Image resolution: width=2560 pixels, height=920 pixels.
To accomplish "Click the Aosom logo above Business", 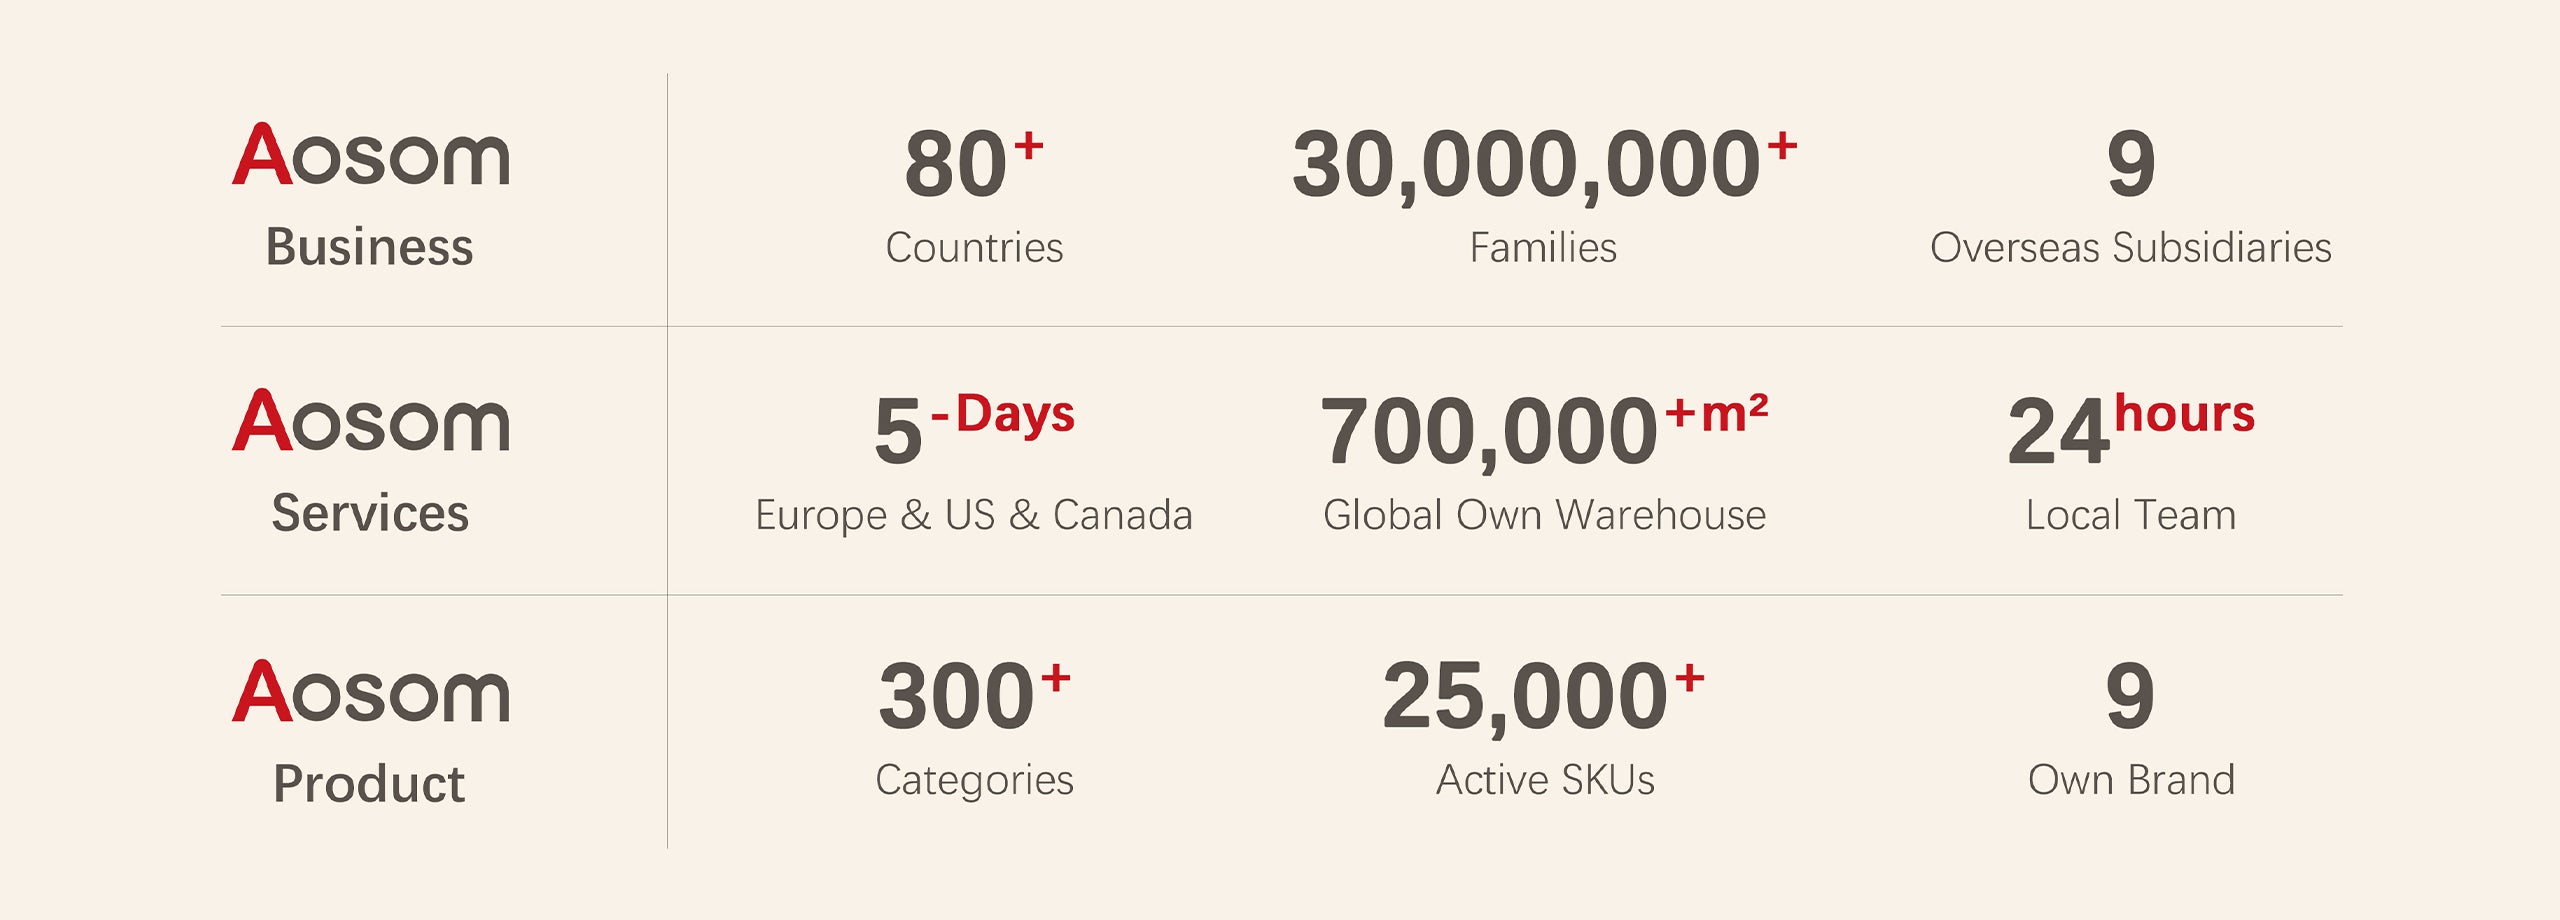I will pos(371,155).
